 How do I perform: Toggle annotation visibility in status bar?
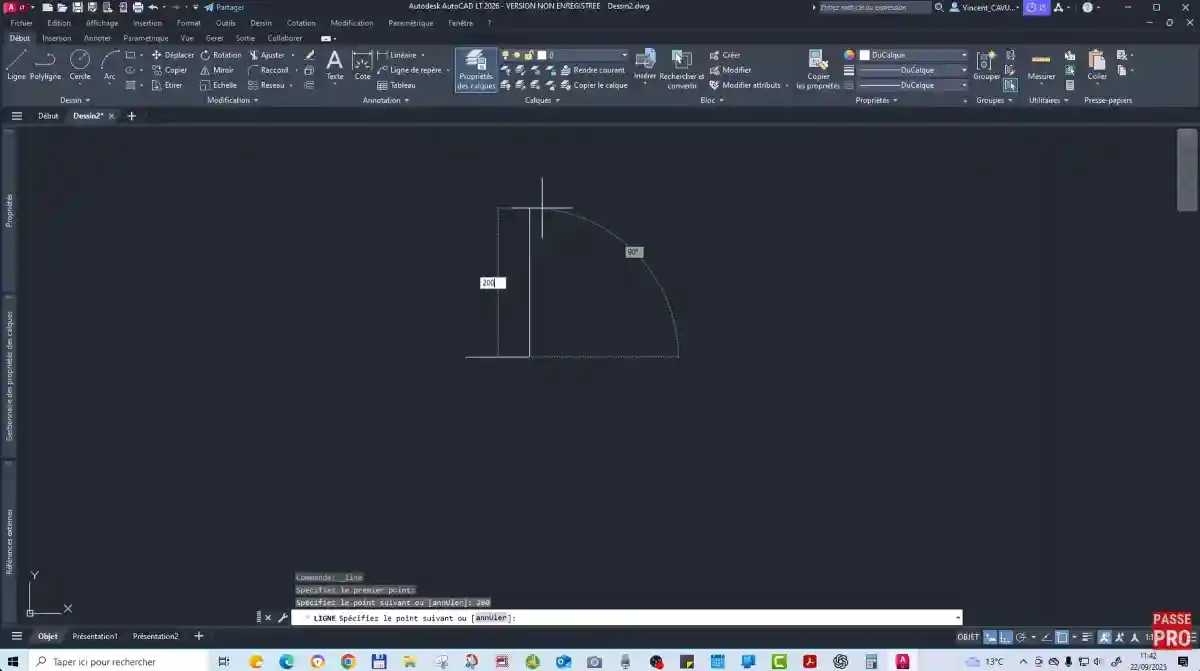click(x=1104, y=636)
